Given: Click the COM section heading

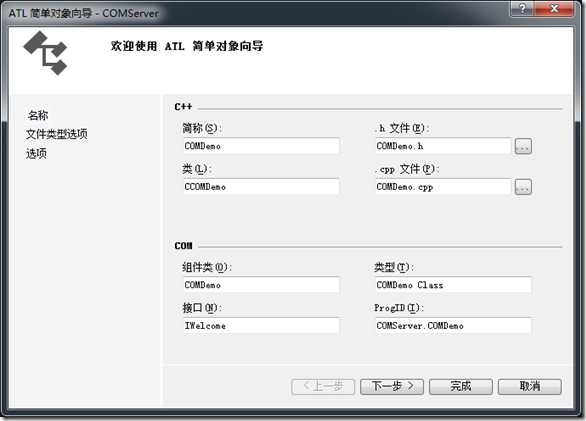Looking at the screenshot, I should 183,246.
